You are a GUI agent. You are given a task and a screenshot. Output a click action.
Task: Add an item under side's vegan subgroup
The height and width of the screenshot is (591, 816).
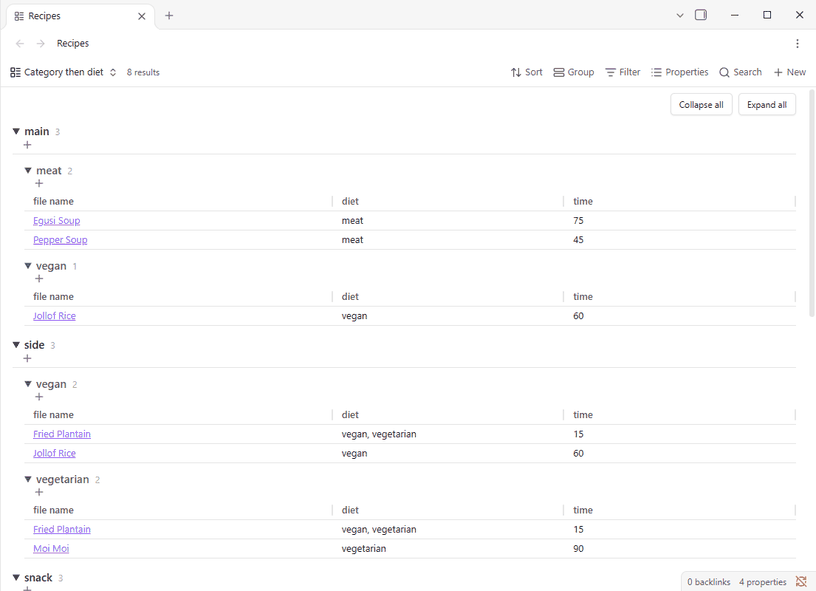coord(39,397)
